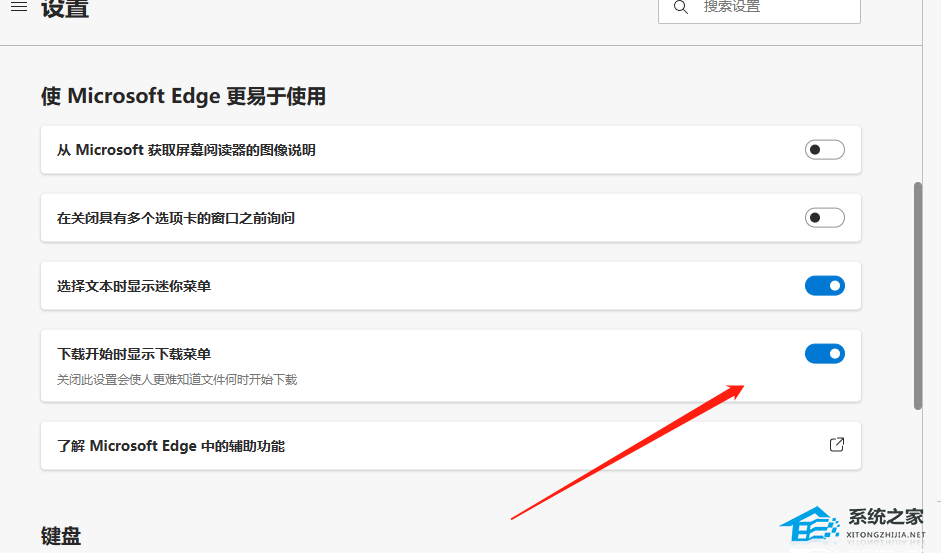The height and width of the screenshot is (553, 941).
Task: Click the search magnifier icon
Action: pos(681,7)
